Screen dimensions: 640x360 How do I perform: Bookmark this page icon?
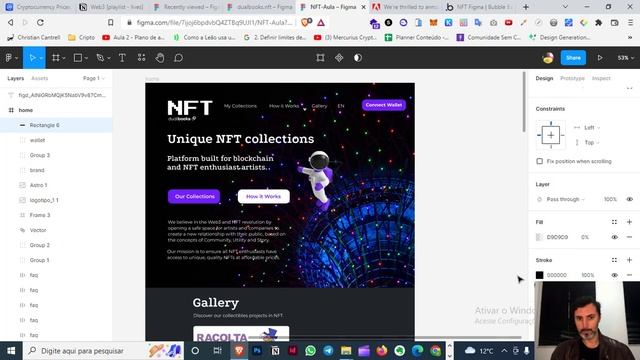pos(111,22)
